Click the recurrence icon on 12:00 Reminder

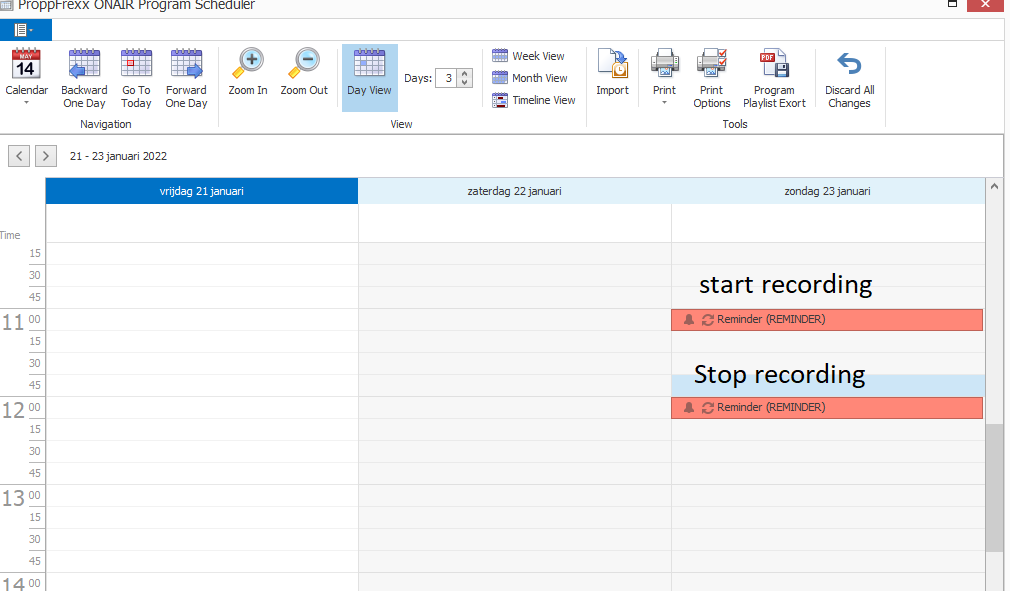(x=707, y=408)
